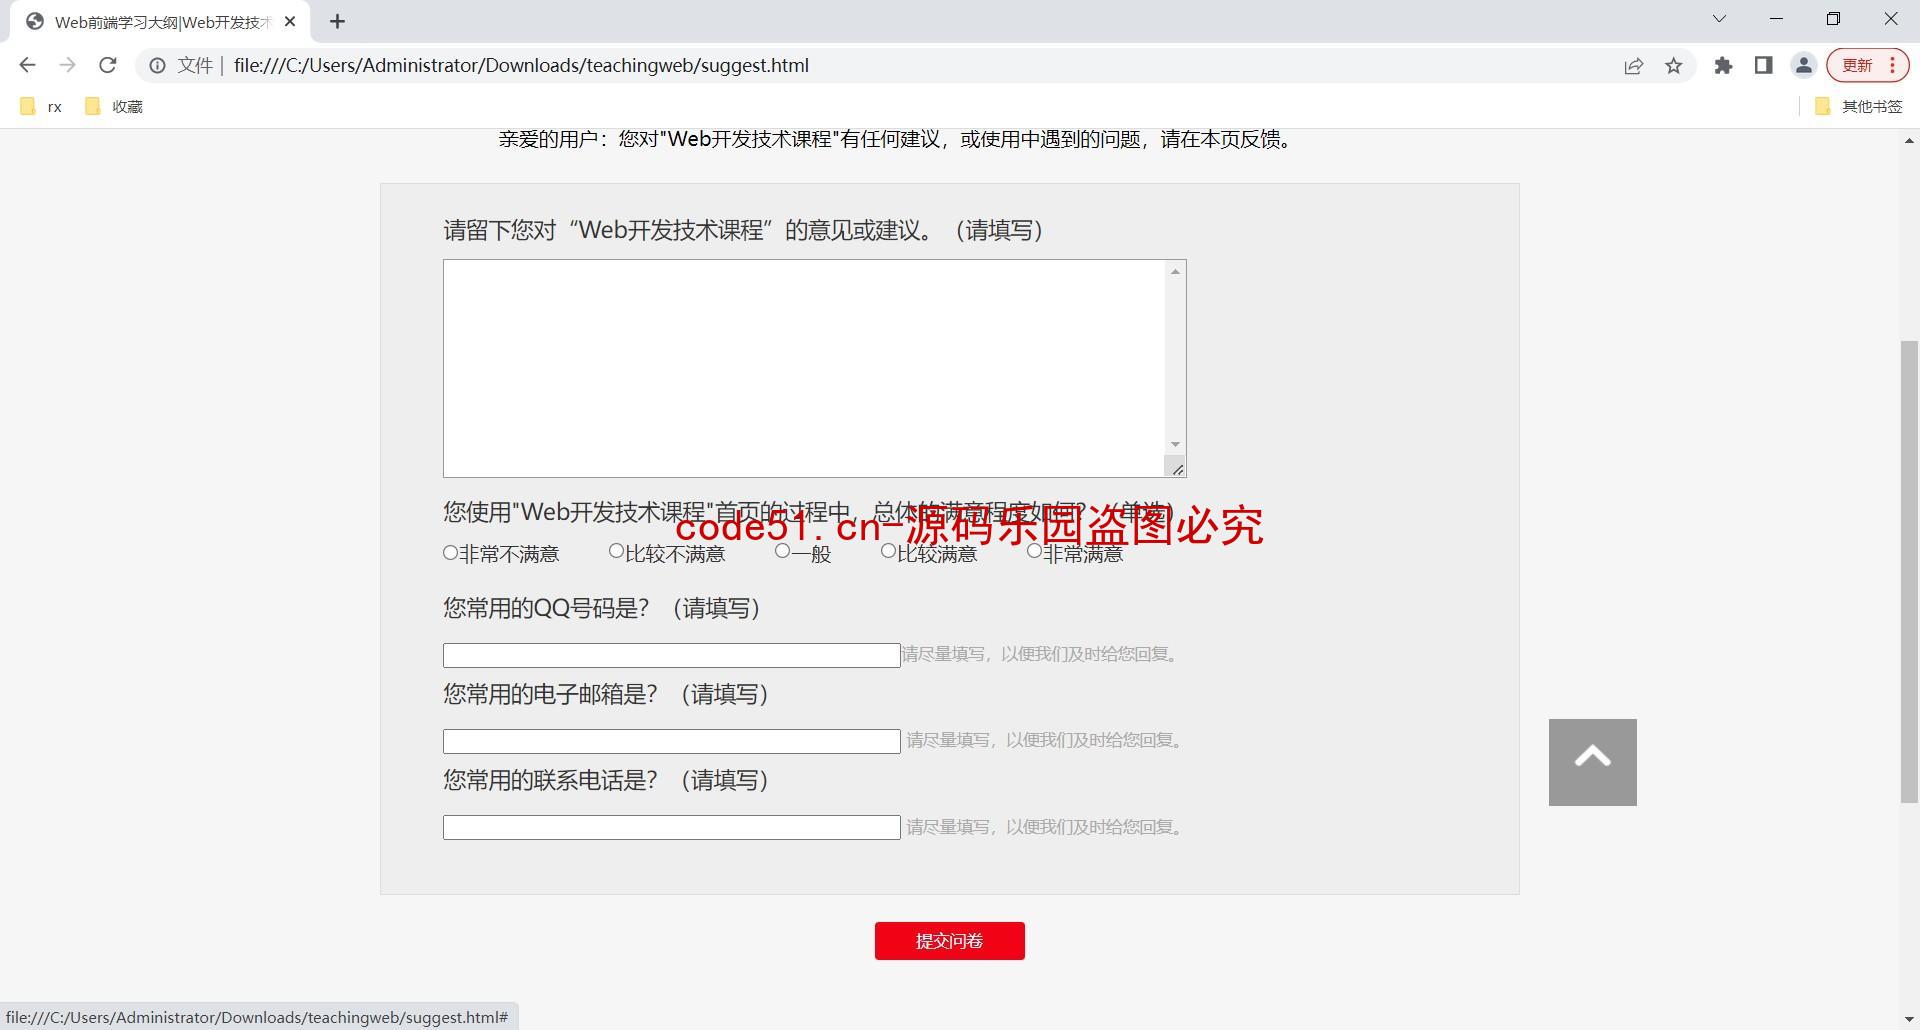
Task: Select the Web前端学习大纲 browser tab
Action: pyautogui.click(x=160, y=22)
